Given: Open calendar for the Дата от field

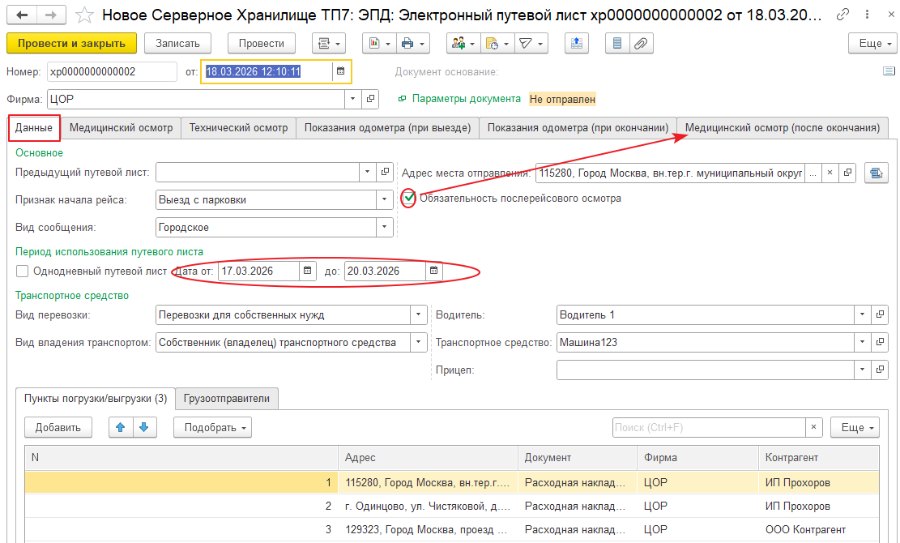Looking at the screenshot, I should click(x=307, y=270).
